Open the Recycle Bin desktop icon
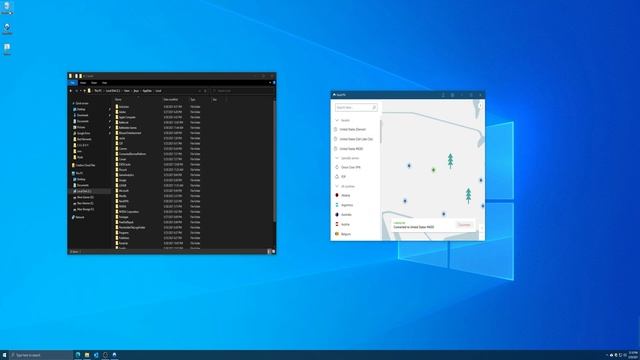 7,8
